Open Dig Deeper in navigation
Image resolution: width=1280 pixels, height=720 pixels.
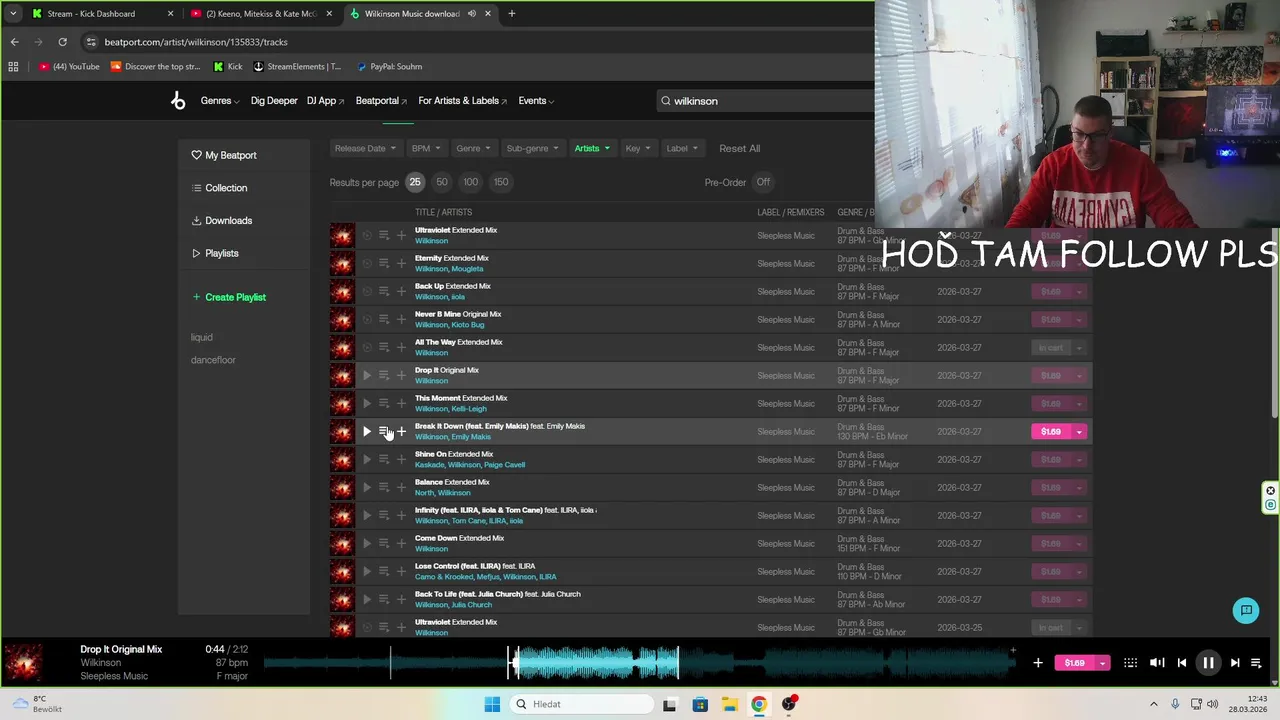click(x=274, y=101)
